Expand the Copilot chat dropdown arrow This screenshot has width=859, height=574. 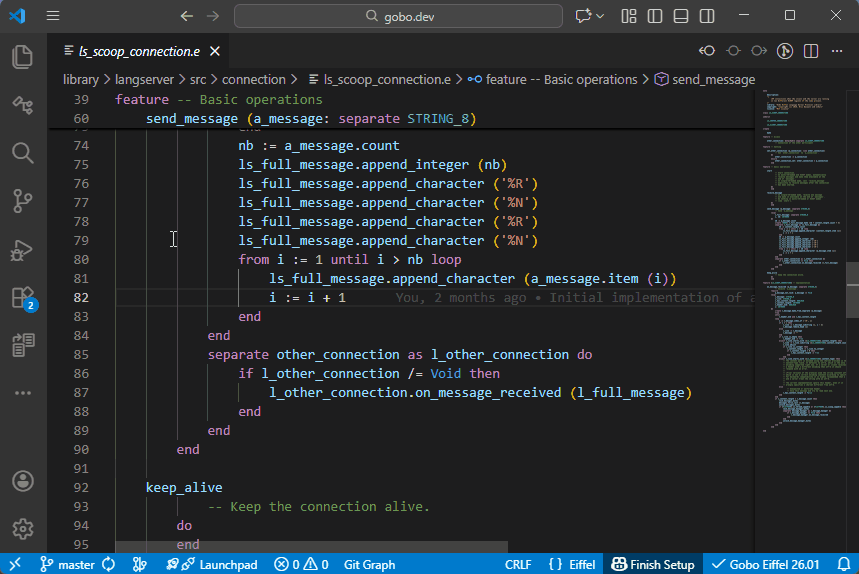pyautogui.click(x=600, y=16)
